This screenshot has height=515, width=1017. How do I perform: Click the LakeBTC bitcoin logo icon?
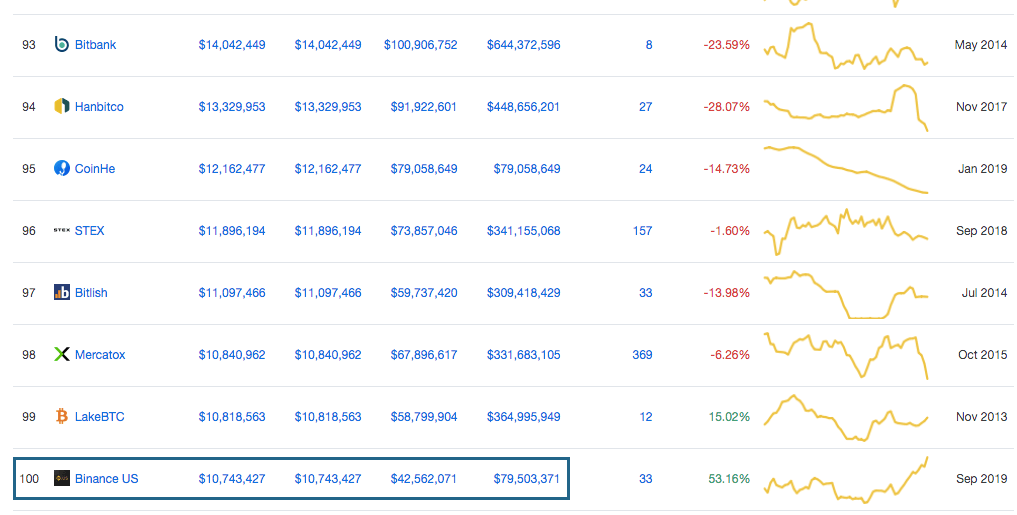[x=62, y=416]
